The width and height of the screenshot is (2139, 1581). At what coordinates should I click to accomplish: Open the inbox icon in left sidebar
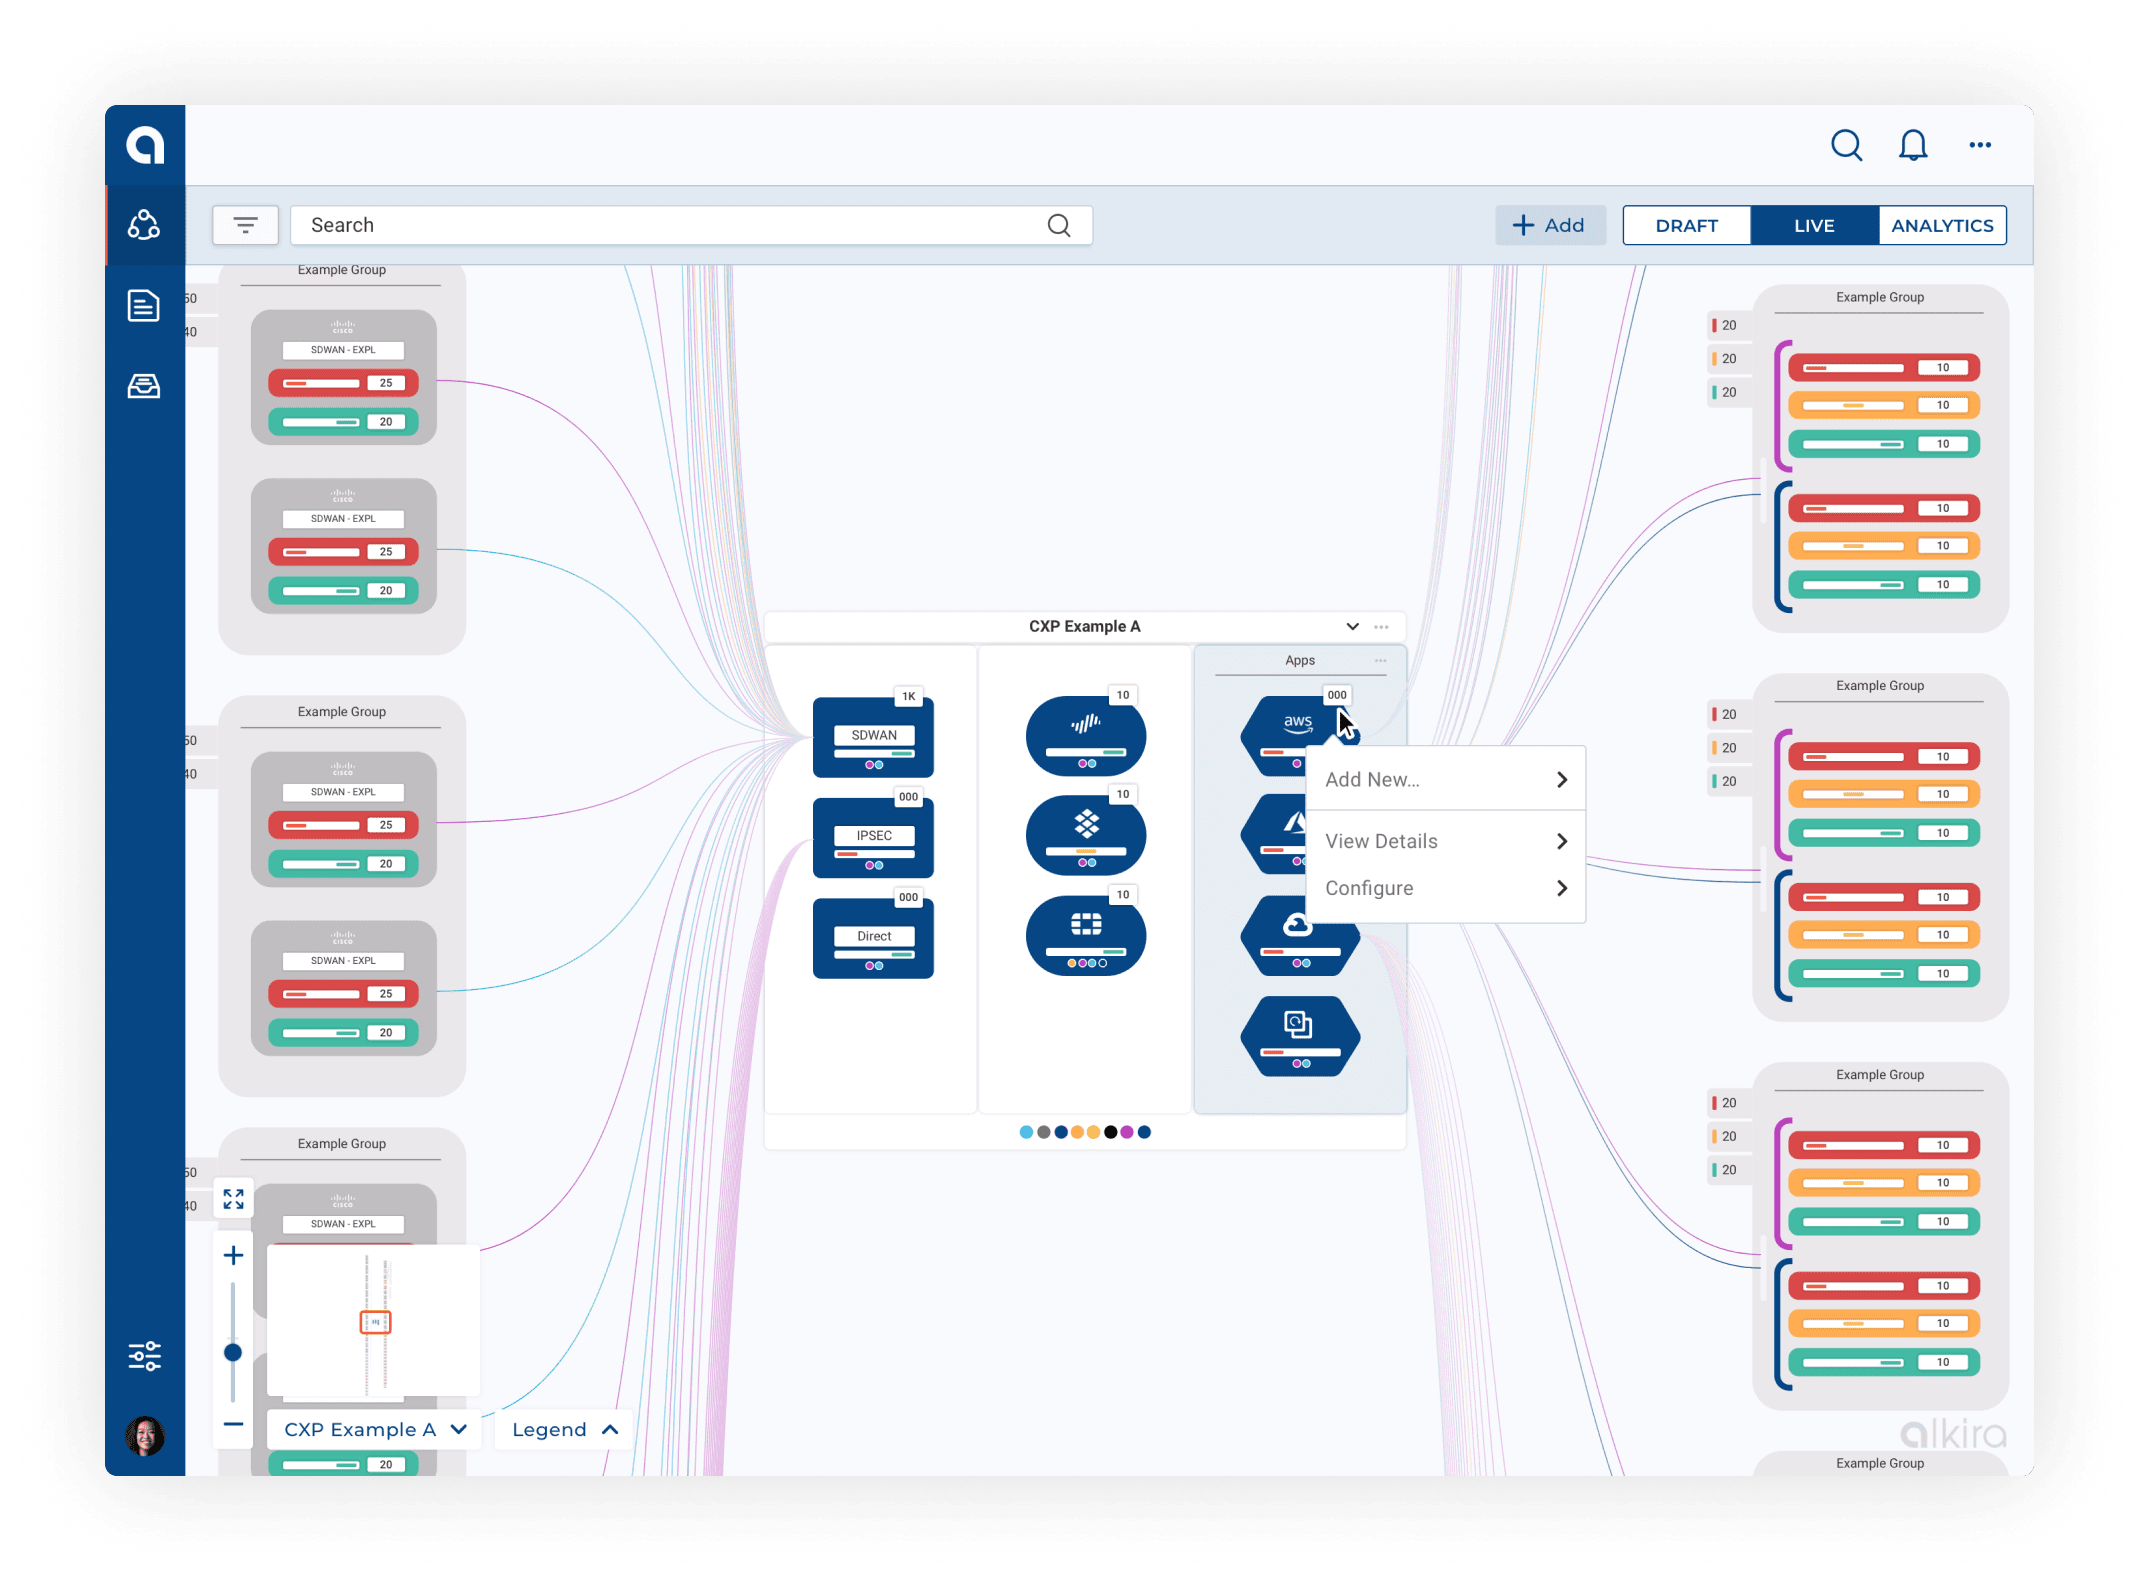pyautogui.click(x=144, y=386)
